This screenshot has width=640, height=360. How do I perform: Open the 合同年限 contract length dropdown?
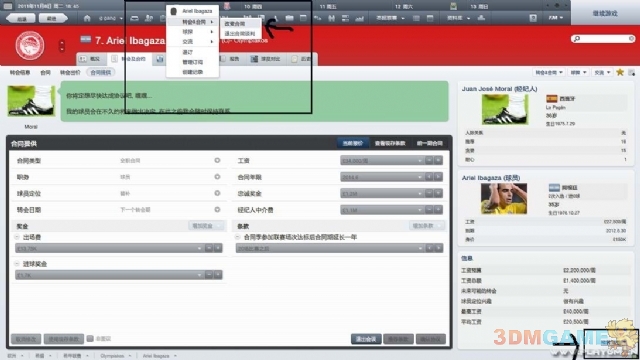(x=382, y=177)
